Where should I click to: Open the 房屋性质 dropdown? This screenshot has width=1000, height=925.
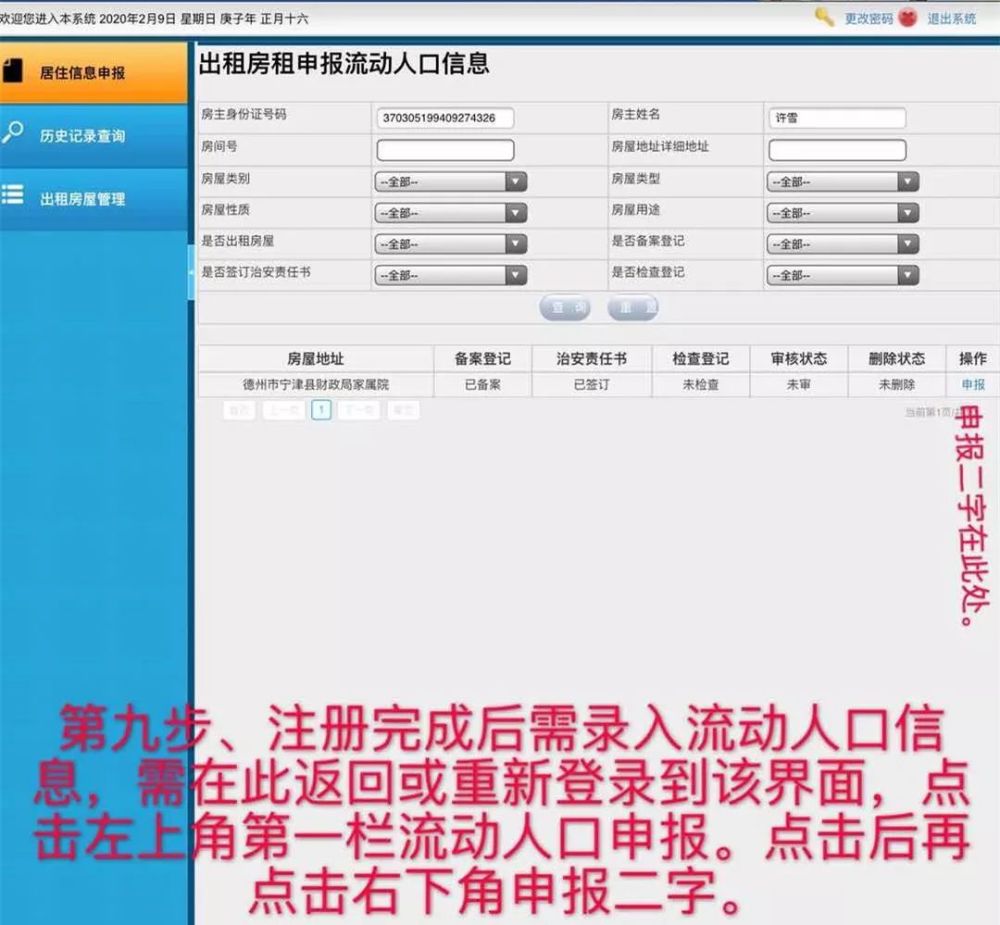point(451,212)
